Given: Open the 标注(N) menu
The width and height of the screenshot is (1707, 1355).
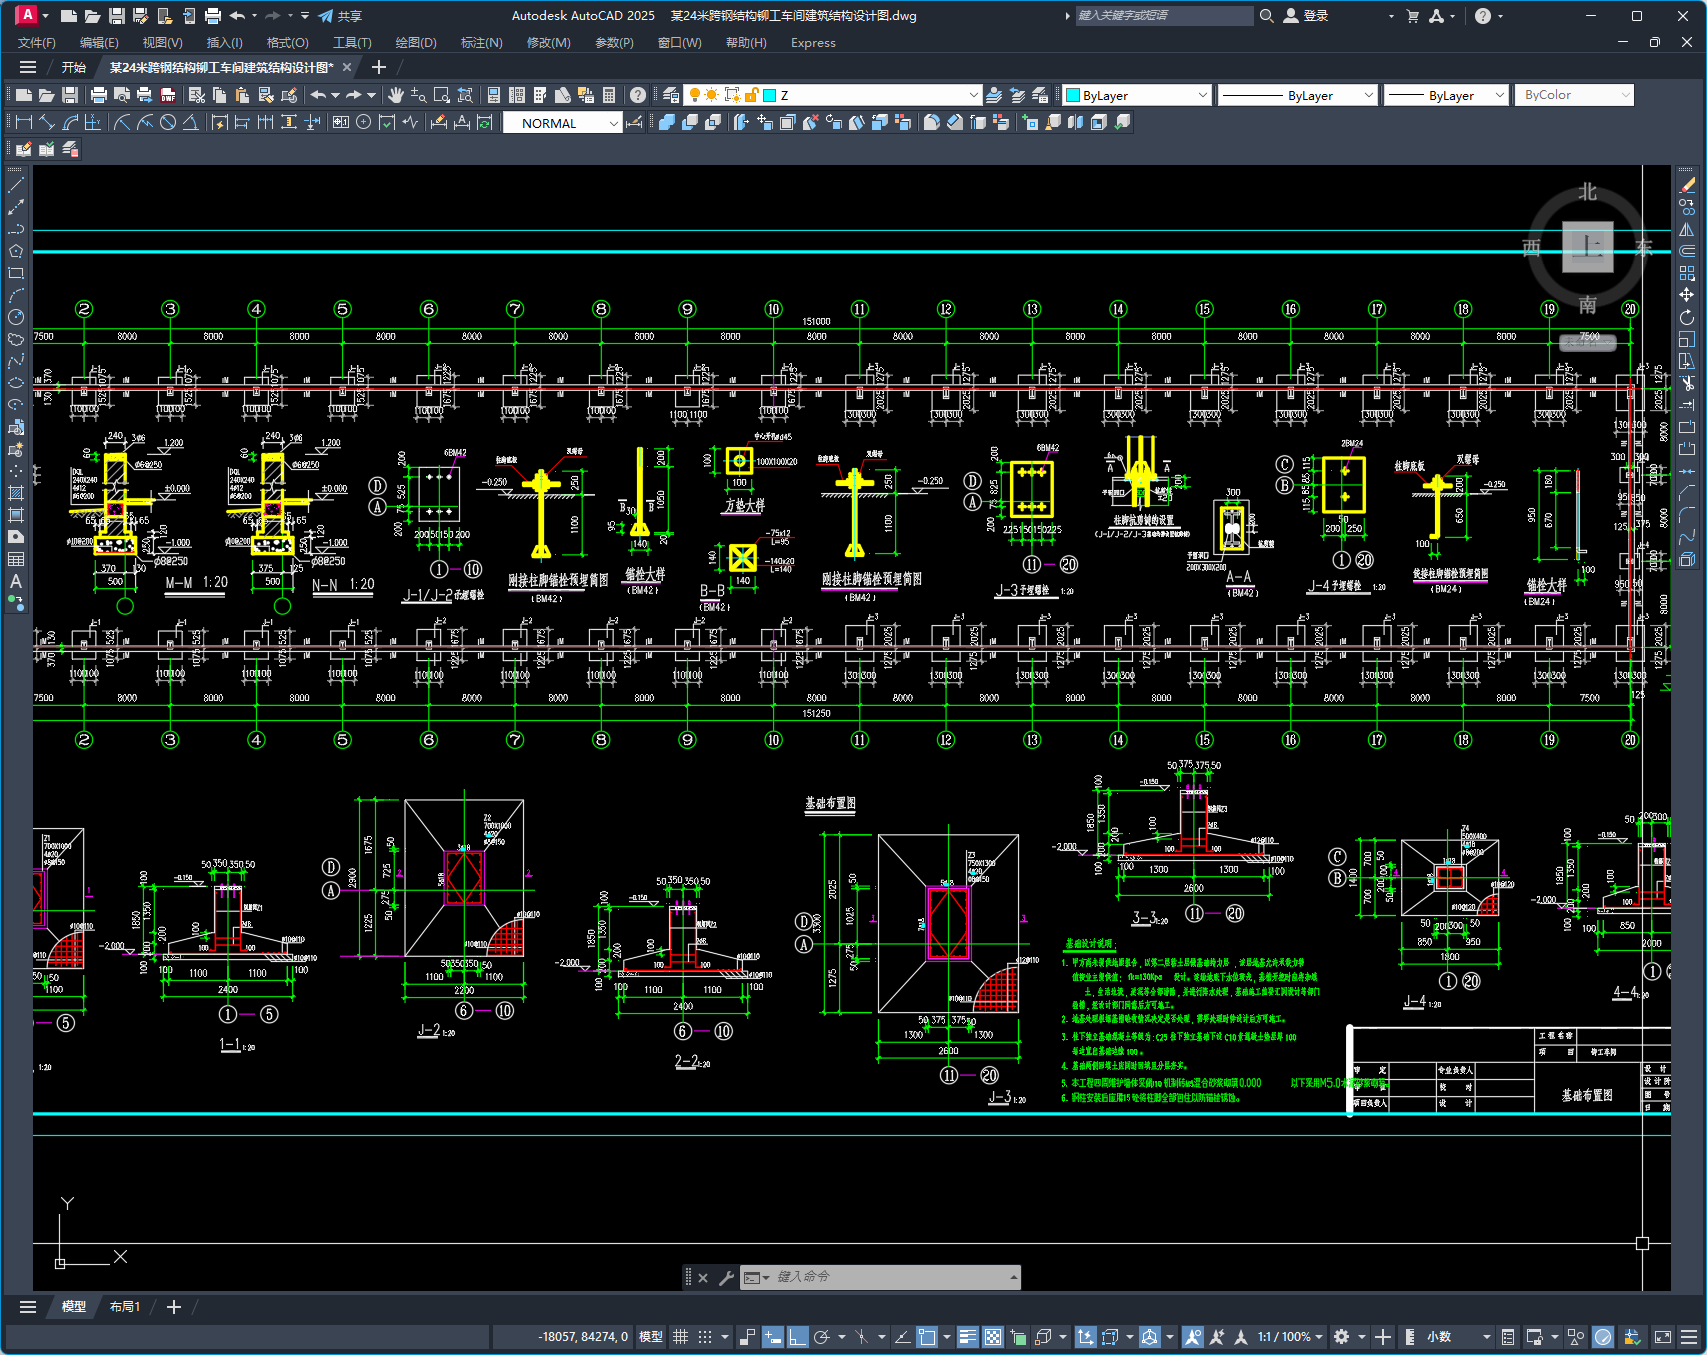Looking at the screenshot, I should tap(481, 43).
